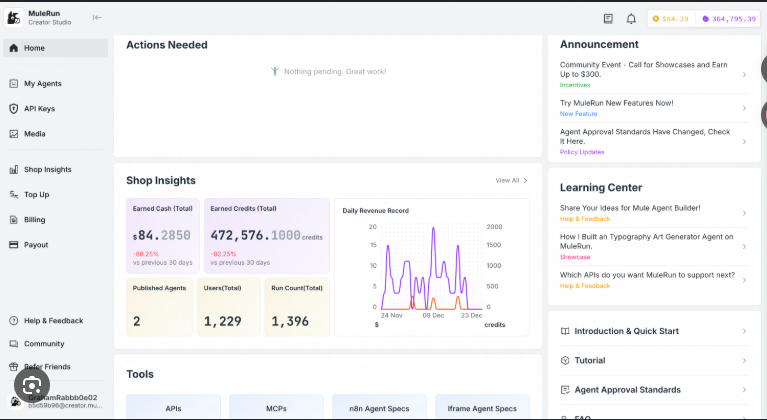
Task: Click the Billing document icon
Action: pos(14,220)
